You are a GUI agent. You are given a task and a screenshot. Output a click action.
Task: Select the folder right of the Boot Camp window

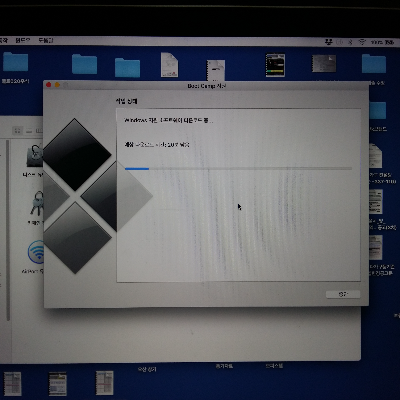tap(378, 111)
